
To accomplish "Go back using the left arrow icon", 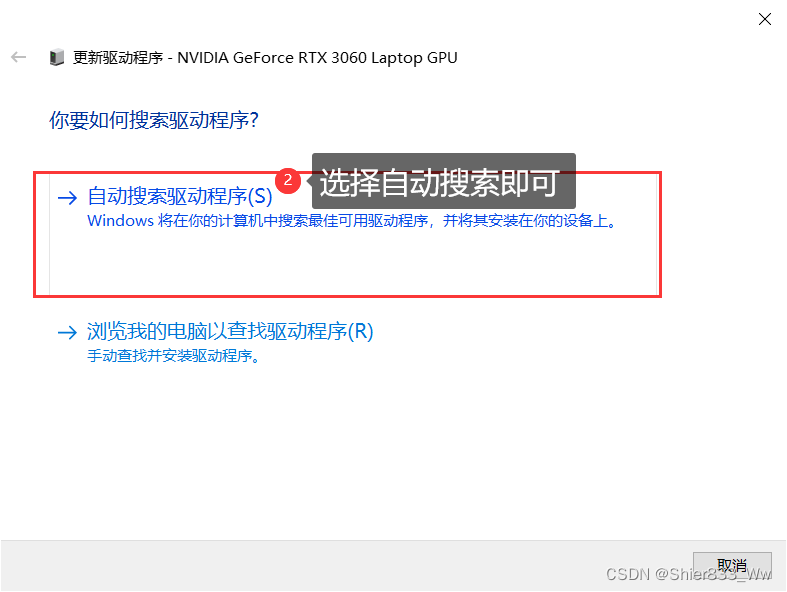I will coord(19,57).
